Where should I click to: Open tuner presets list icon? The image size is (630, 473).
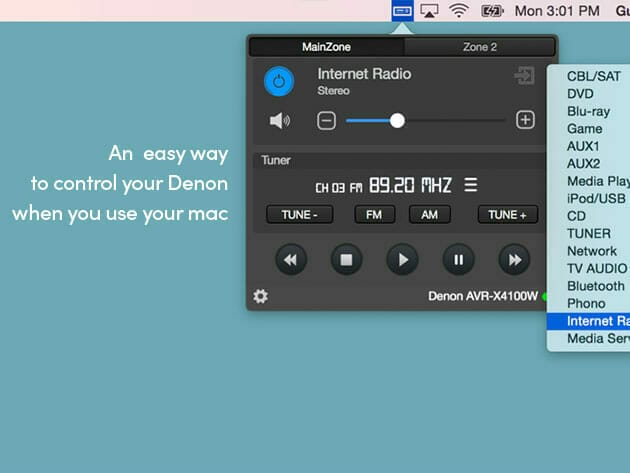pyautogui.click(x=471, y=186)
